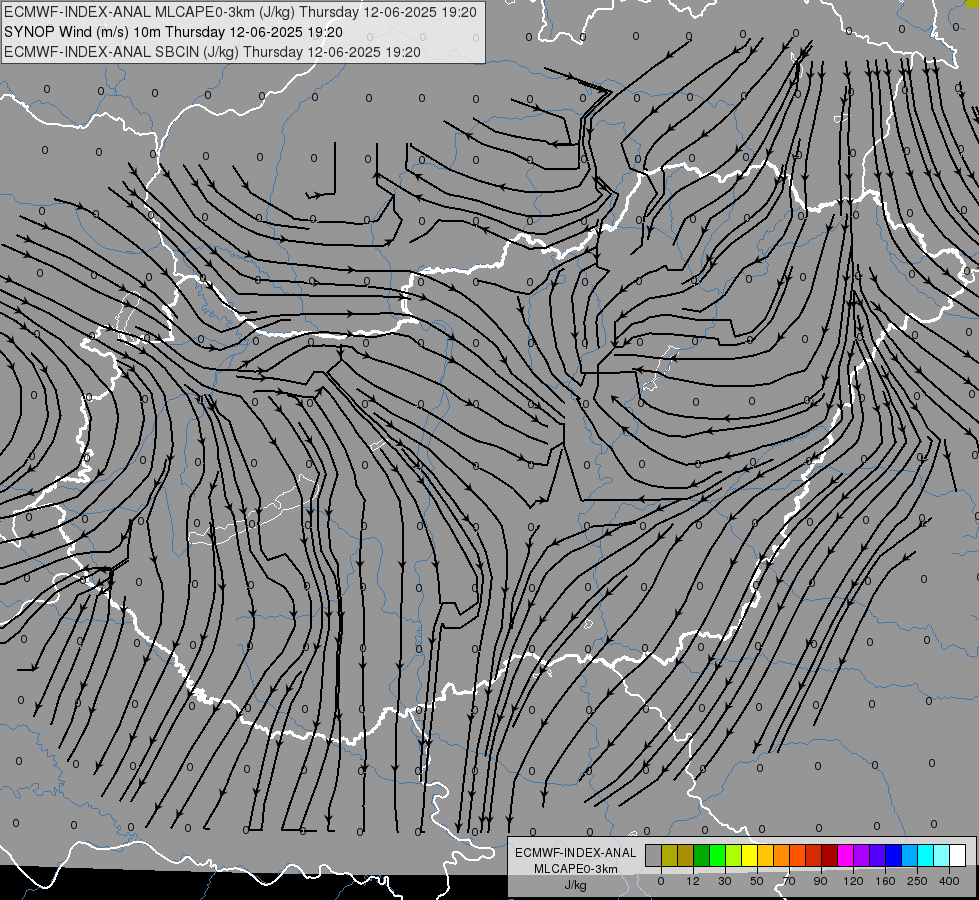Click the bright green legend swatch

click(x=717, y=855)
